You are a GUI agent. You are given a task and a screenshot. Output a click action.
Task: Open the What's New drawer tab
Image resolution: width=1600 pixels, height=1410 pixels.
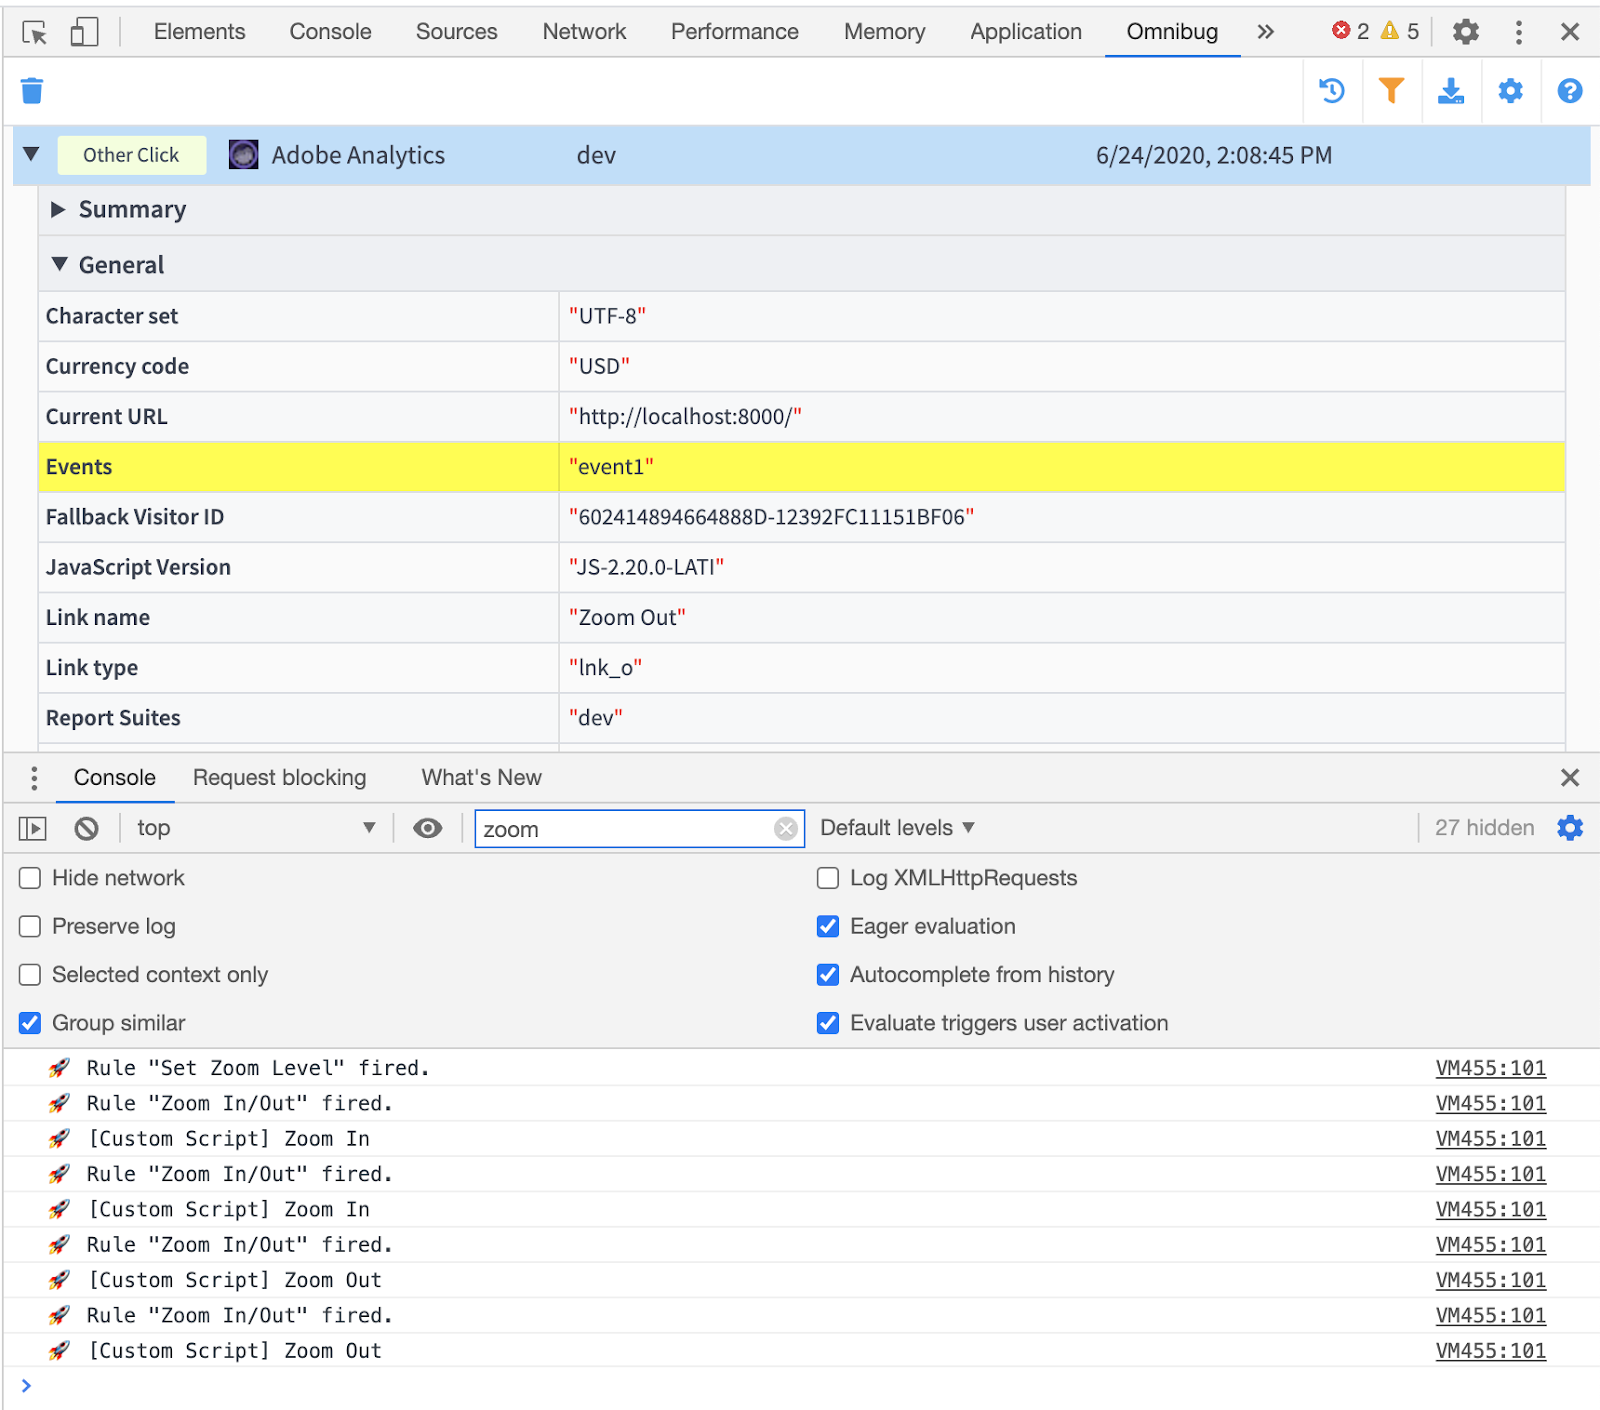481,778
